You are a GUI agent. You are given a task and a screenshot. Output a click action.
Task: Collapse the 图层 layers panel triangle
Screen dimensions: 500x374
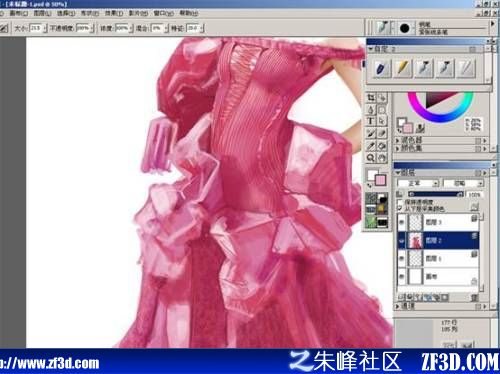point(398,173)
